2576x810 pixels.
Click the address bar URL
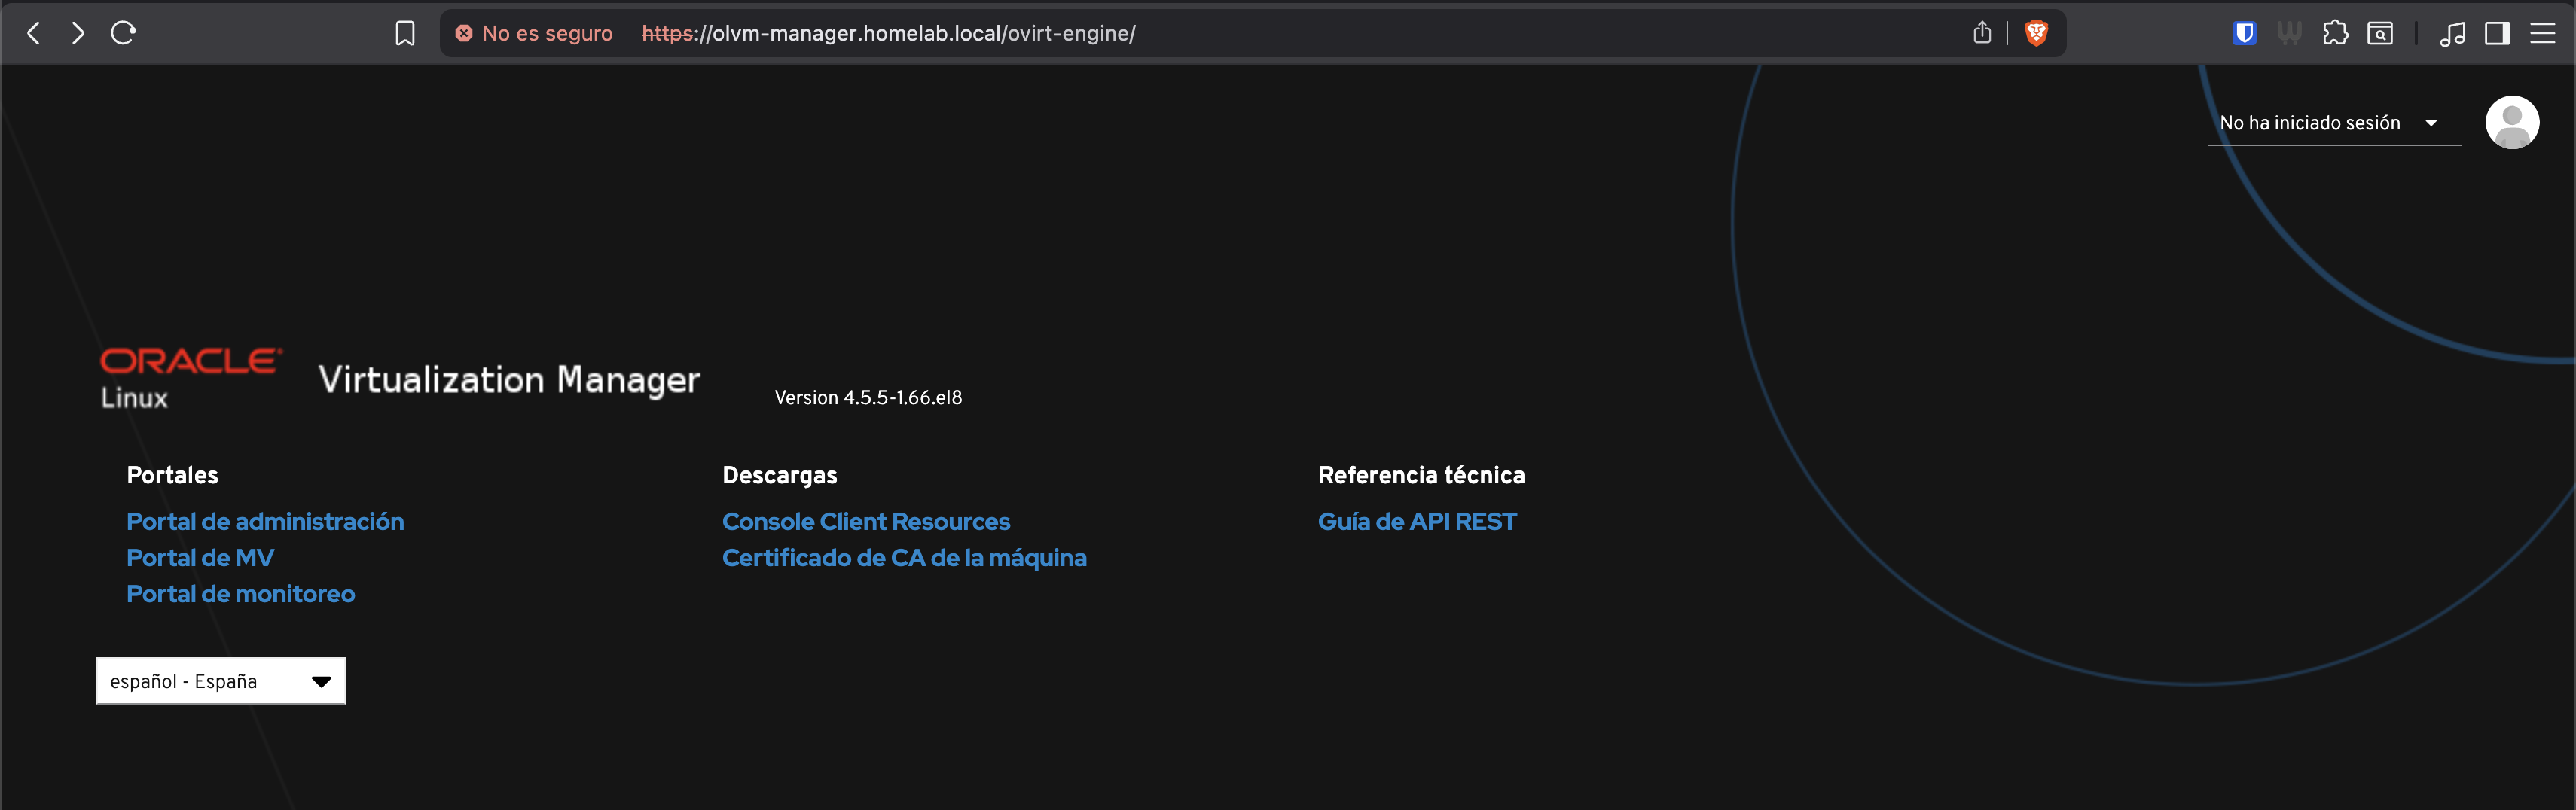click(x=888, y=33)
